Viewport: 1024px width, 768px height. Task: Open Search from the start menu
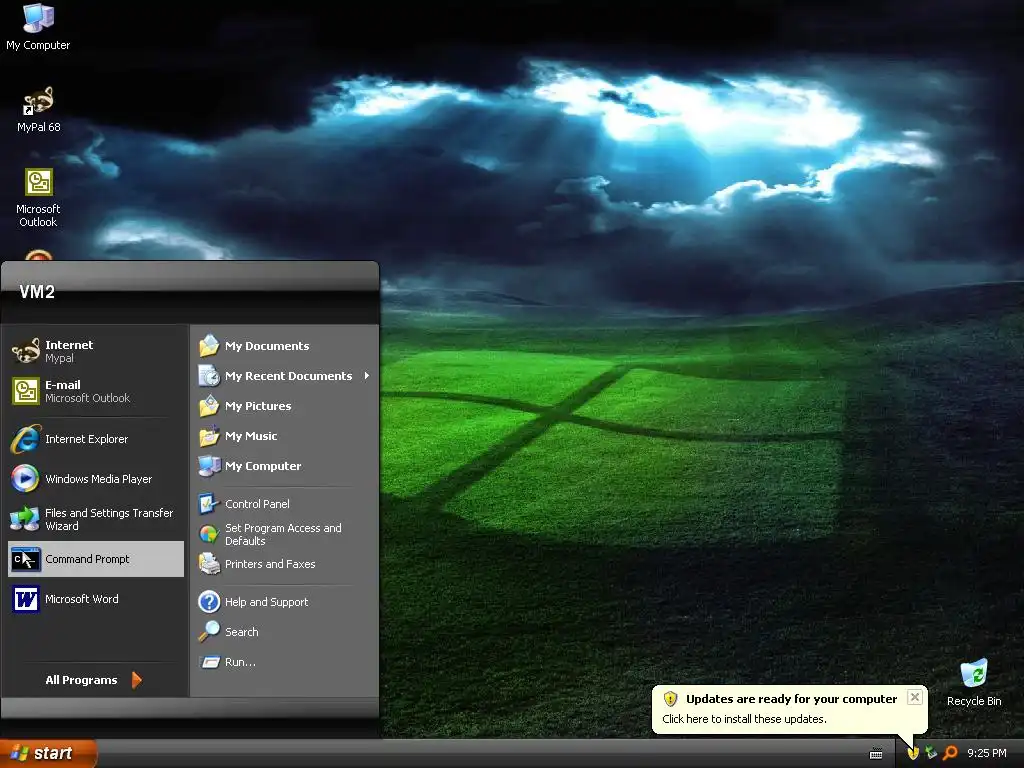(285, 632)
